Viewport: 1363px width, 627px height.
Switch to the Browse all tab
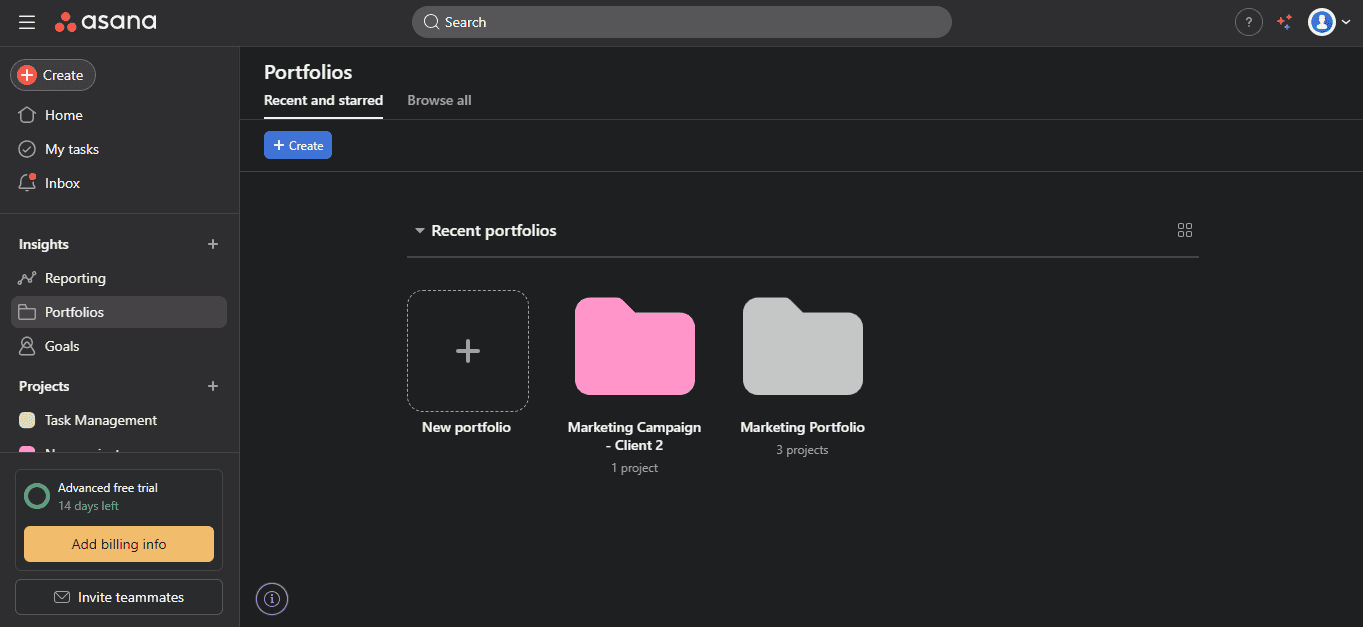click(x=439, y=100)
